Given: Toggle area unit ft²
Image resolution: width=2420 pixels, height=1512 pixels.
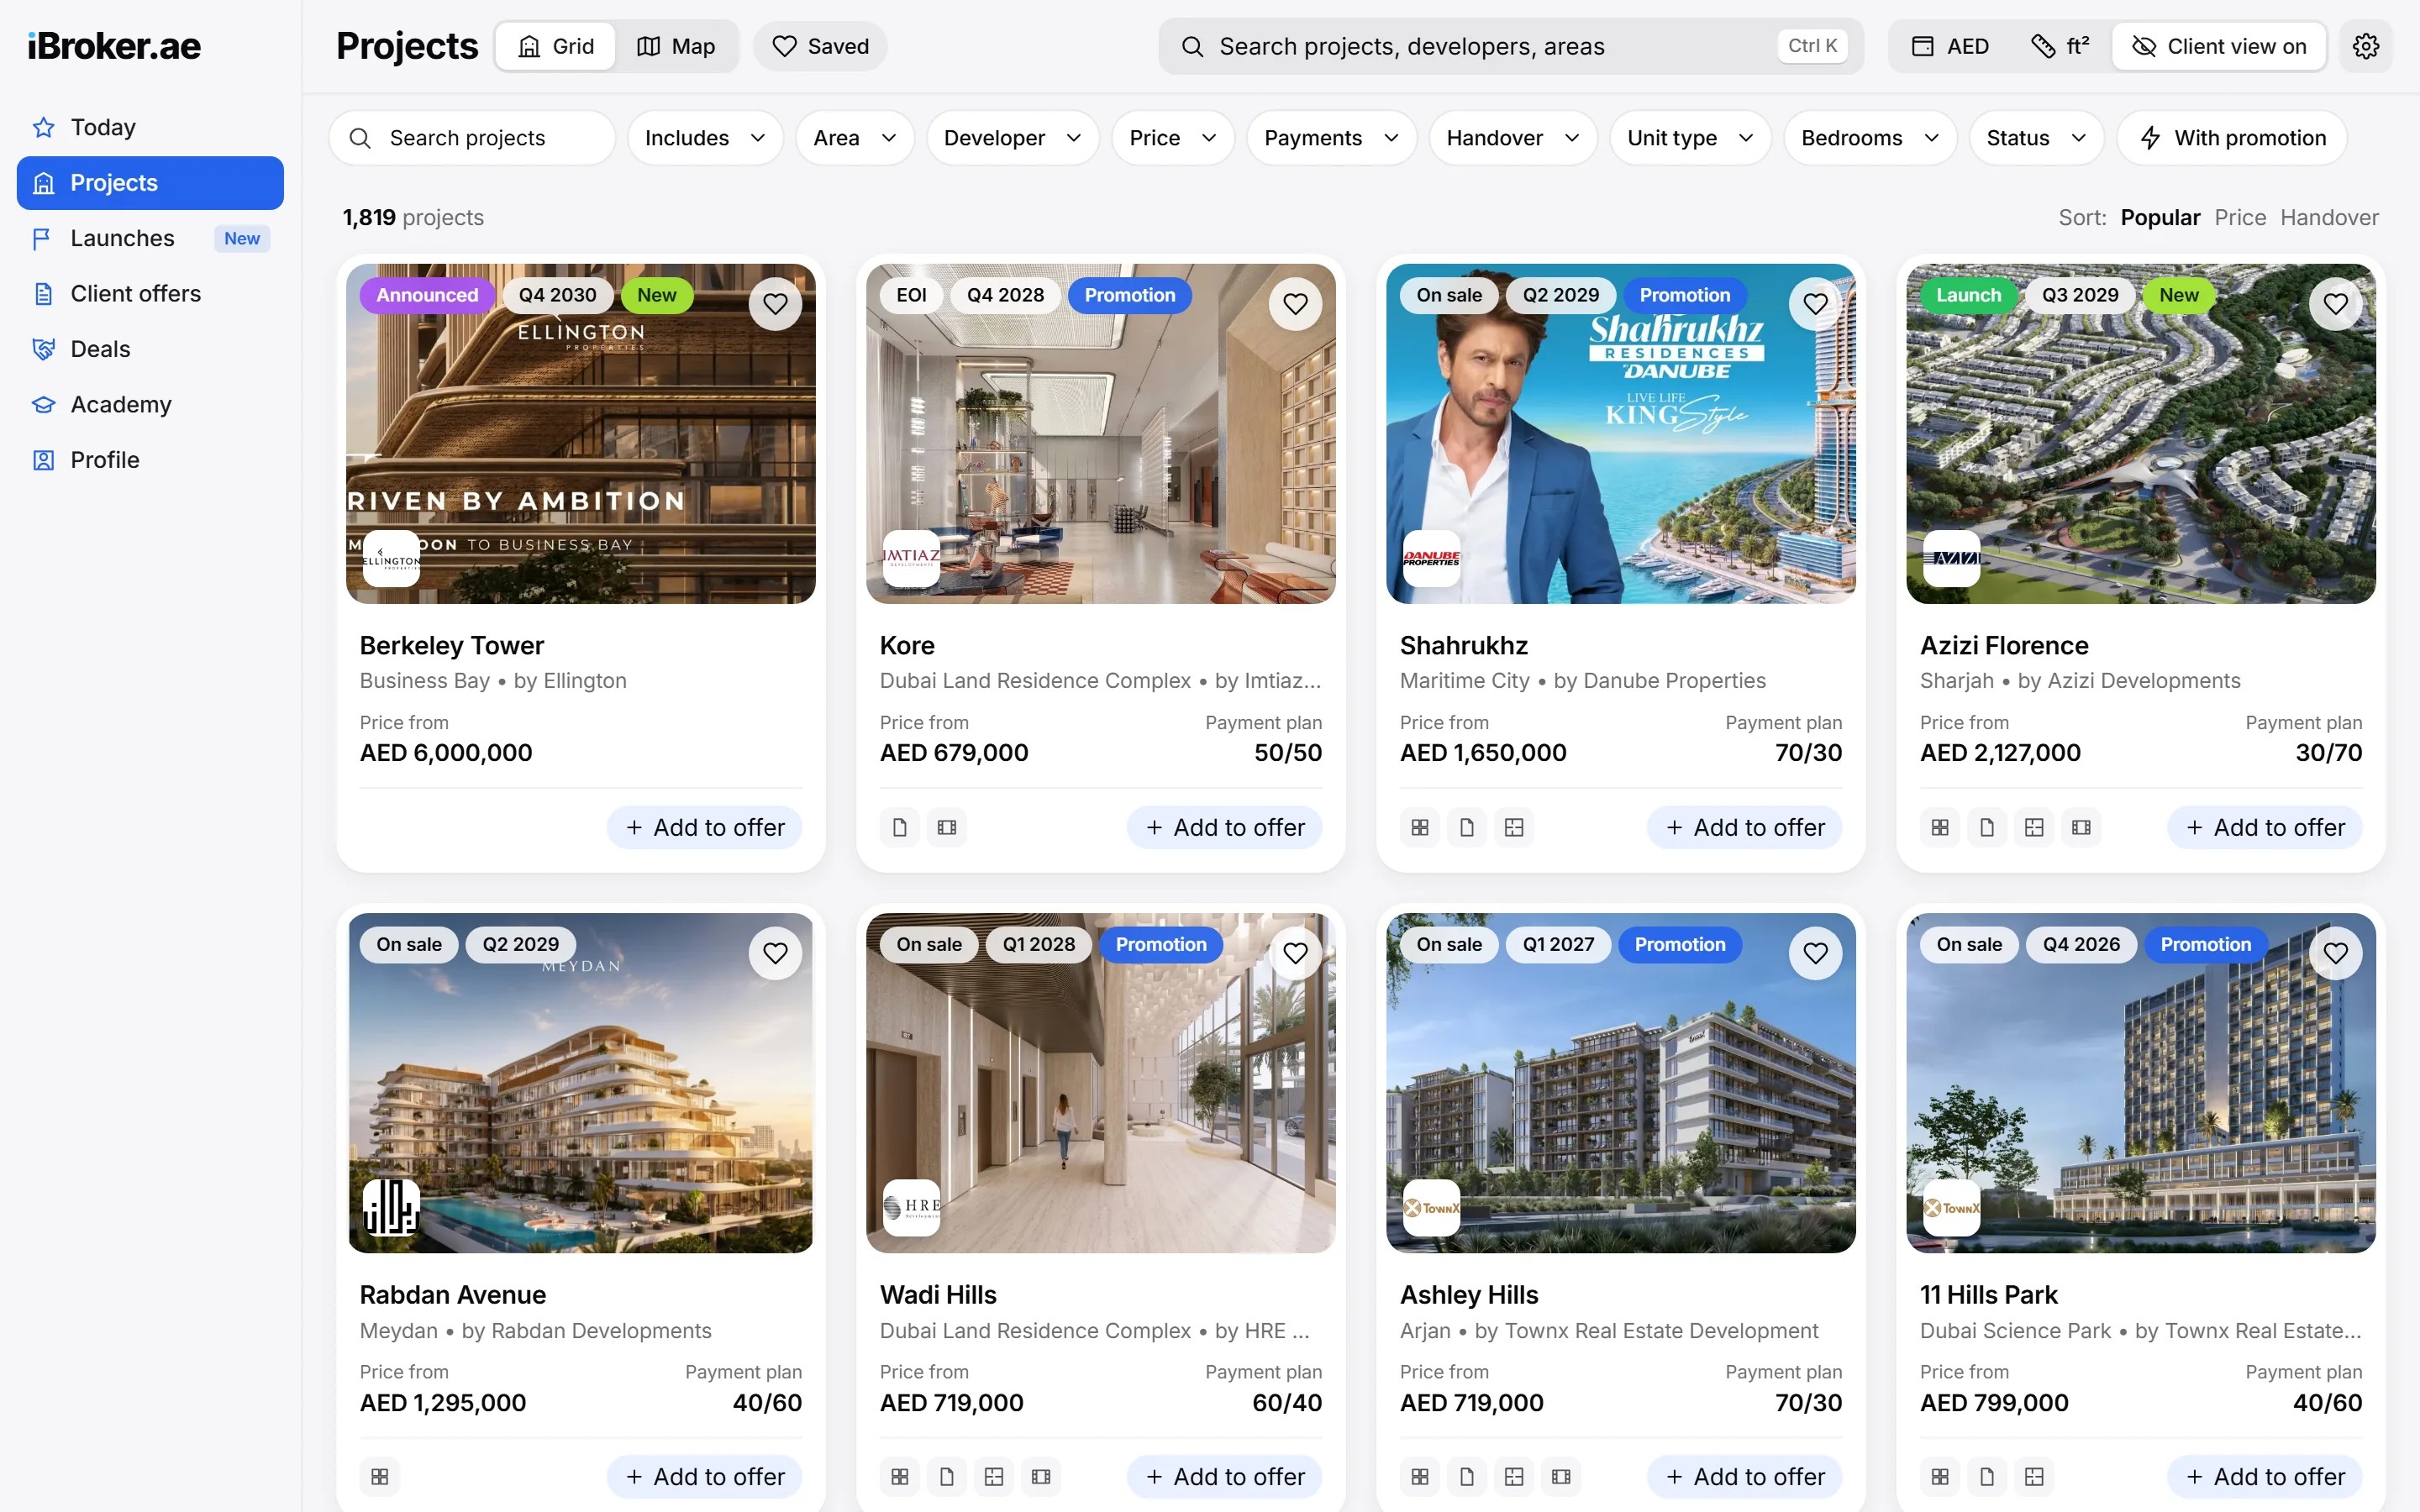Looking at the screenshot, I should tap(2060, 46).
